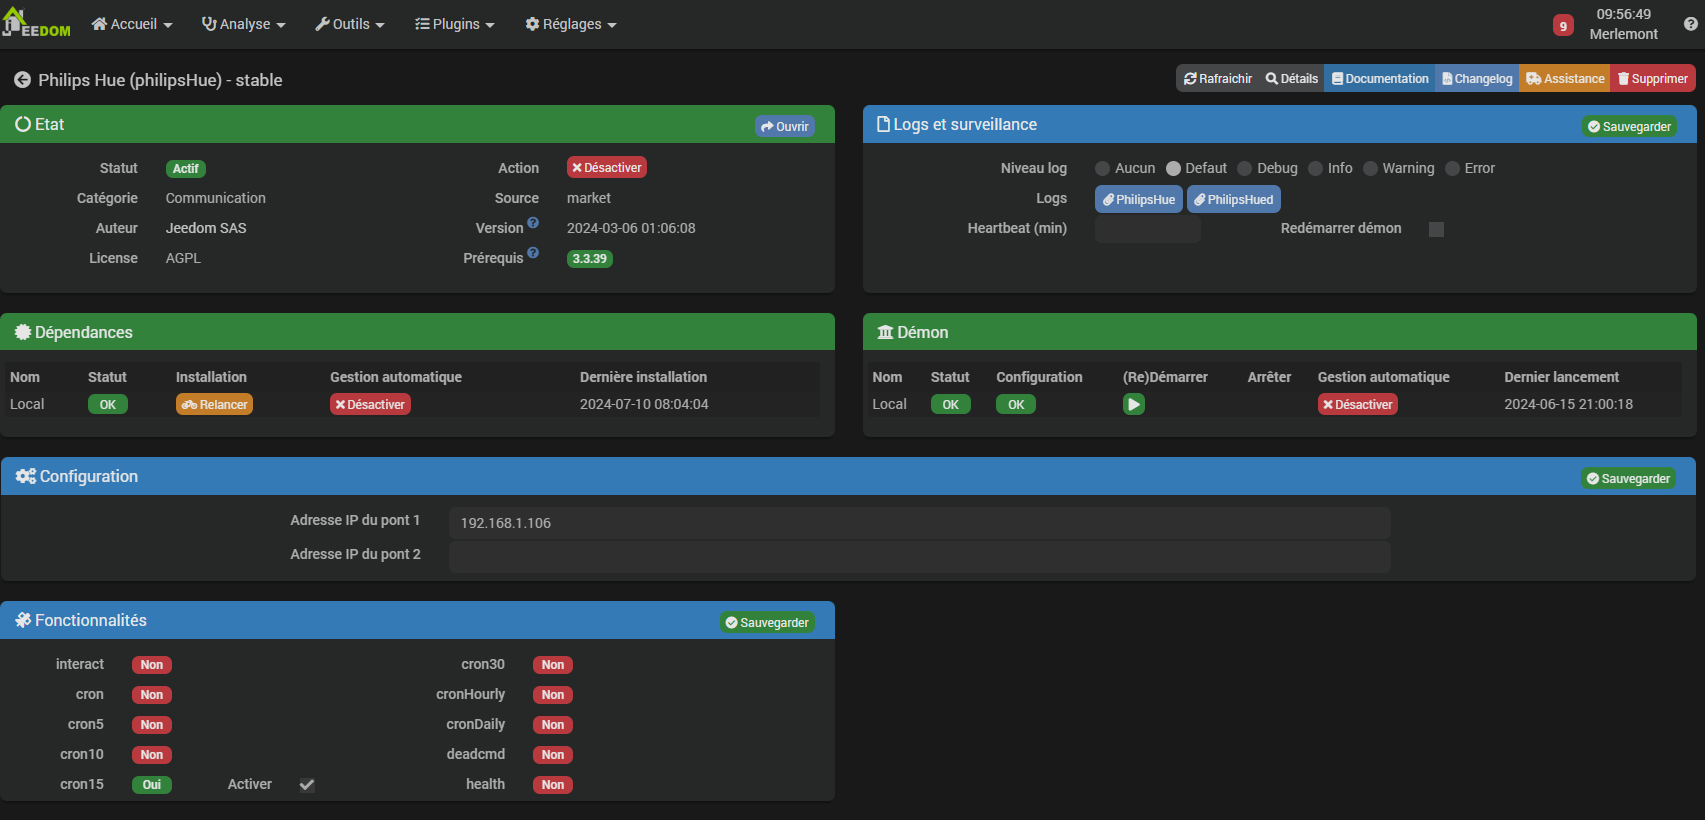The image size is (1705, 820).
Task: Click the clock showing 09:56:49
Action: 1624,14
